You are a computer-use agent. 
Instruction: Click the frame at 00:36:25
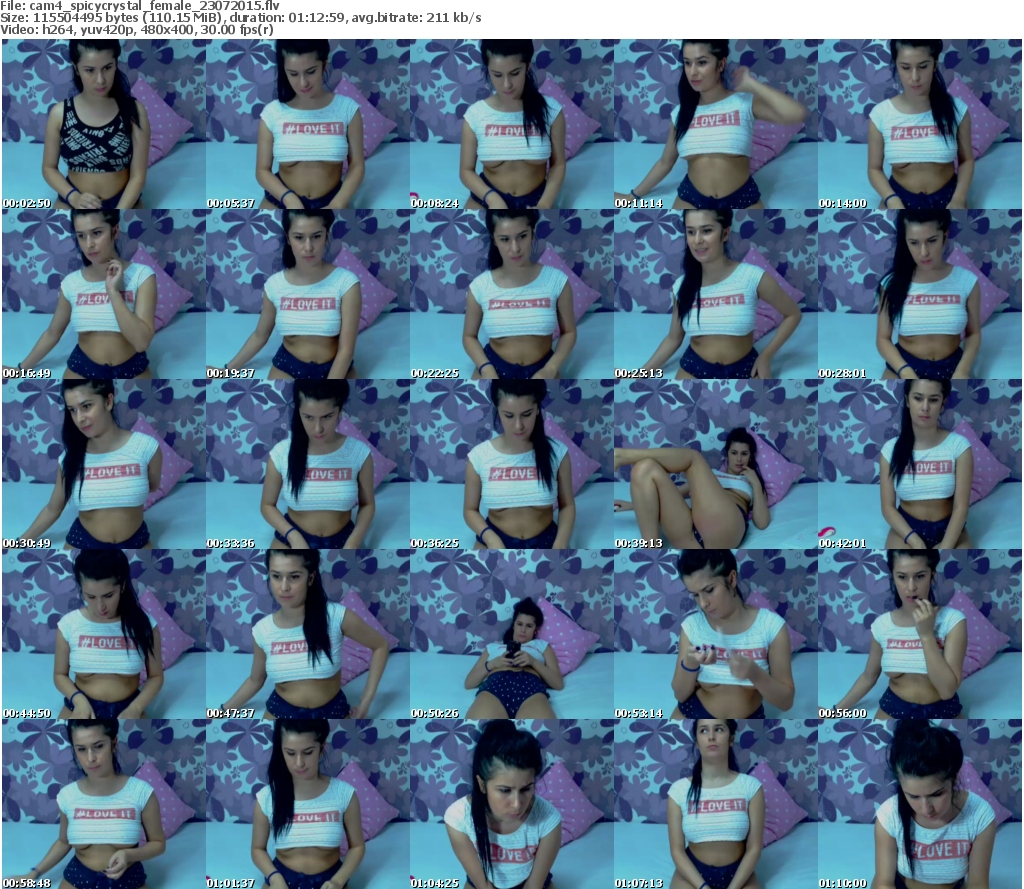pos(511,464)
